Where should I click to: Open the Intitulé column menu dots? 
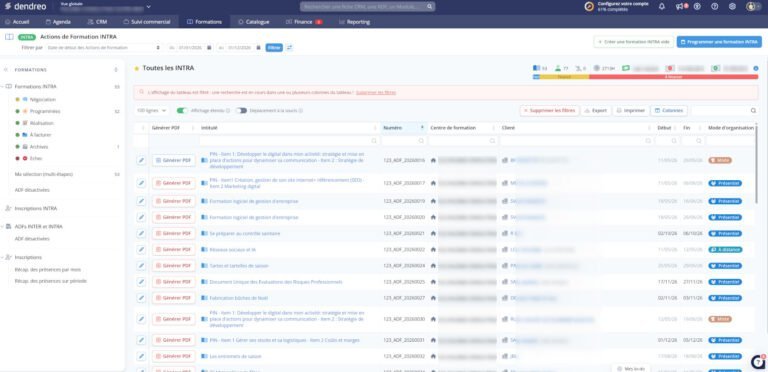(376, 128)
